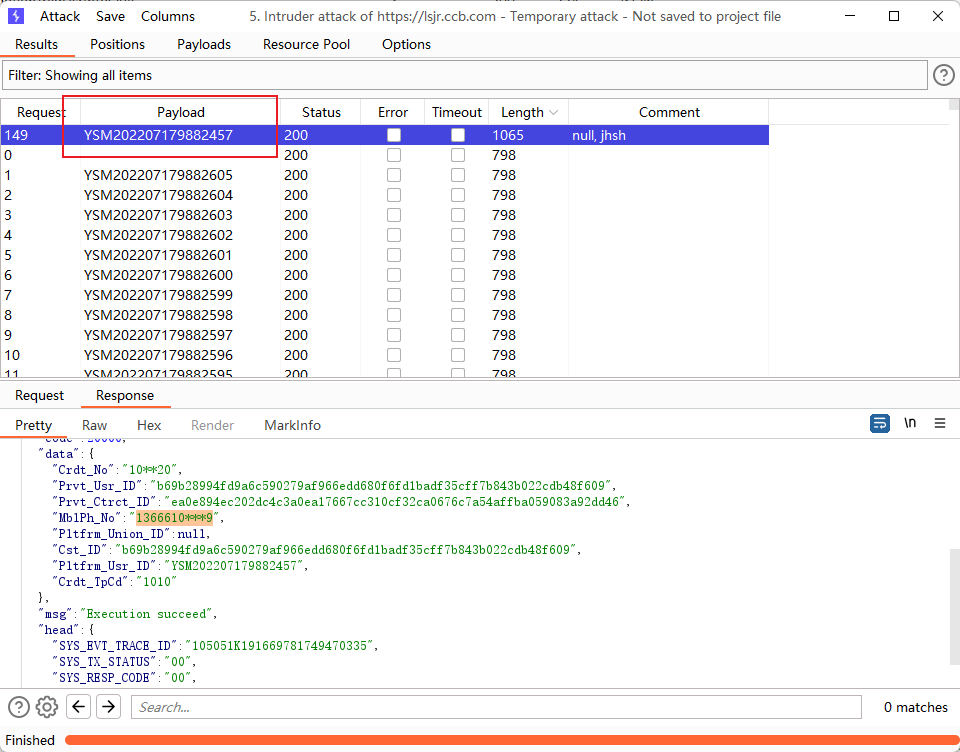This screenshot has height=752, width=960.
Task: Open the response editor hamburger menu
Action: (x=940, y=424)
